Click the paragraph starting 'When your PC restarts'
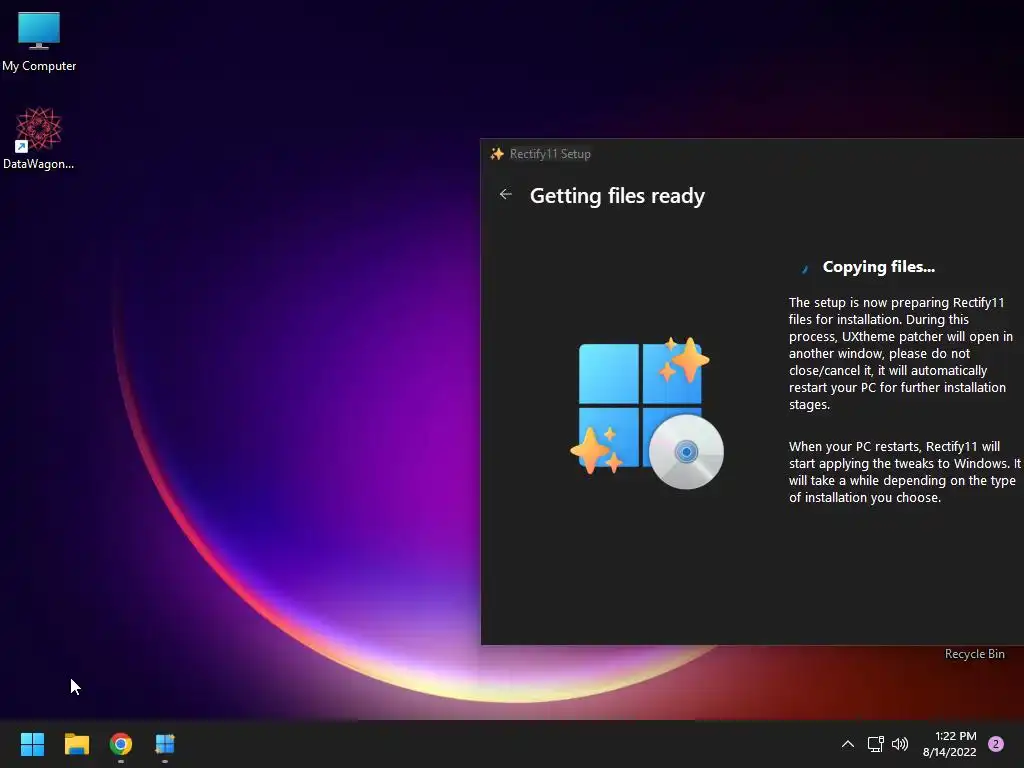Image resolution: width=1024 pixels, height=768 pixels. point(904,472)
